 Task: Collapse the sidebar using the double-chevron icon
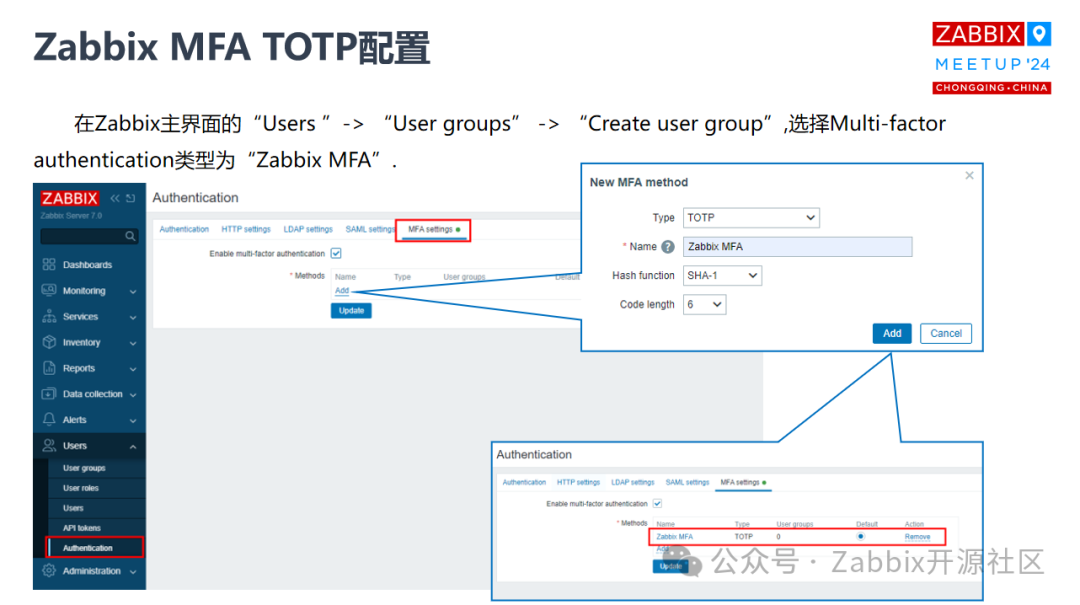pos(115,198)
